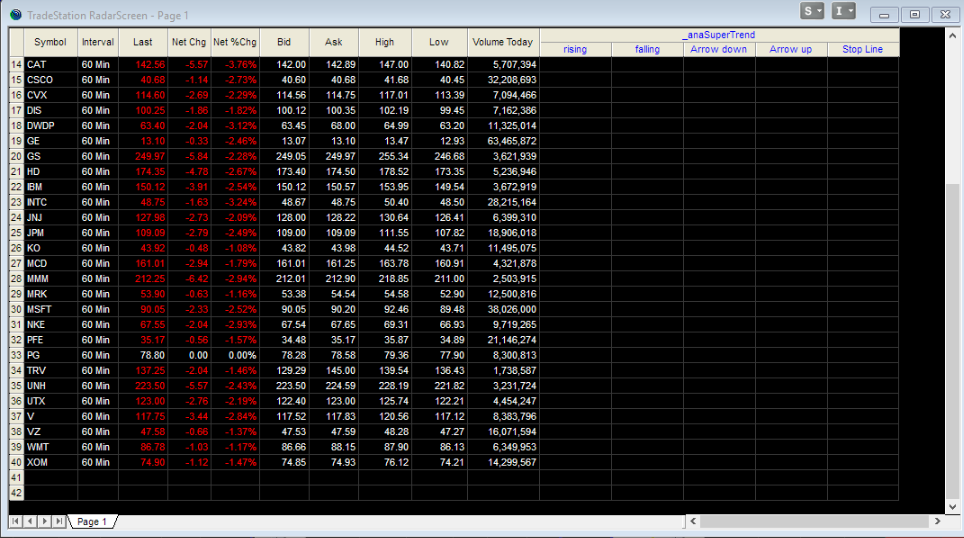This screenshot has width=964, height=538.
Task: Click the Arrow down sub-column header
Action: (x=719, y=49)
